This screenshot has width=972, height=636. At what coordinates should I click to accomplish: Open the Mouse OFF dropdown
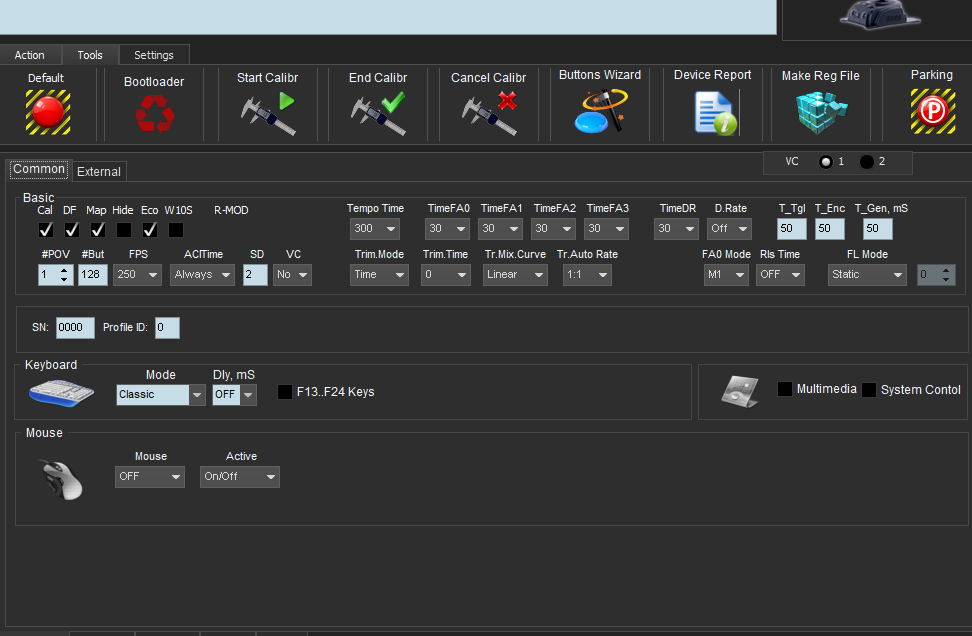tap(150, 477)
